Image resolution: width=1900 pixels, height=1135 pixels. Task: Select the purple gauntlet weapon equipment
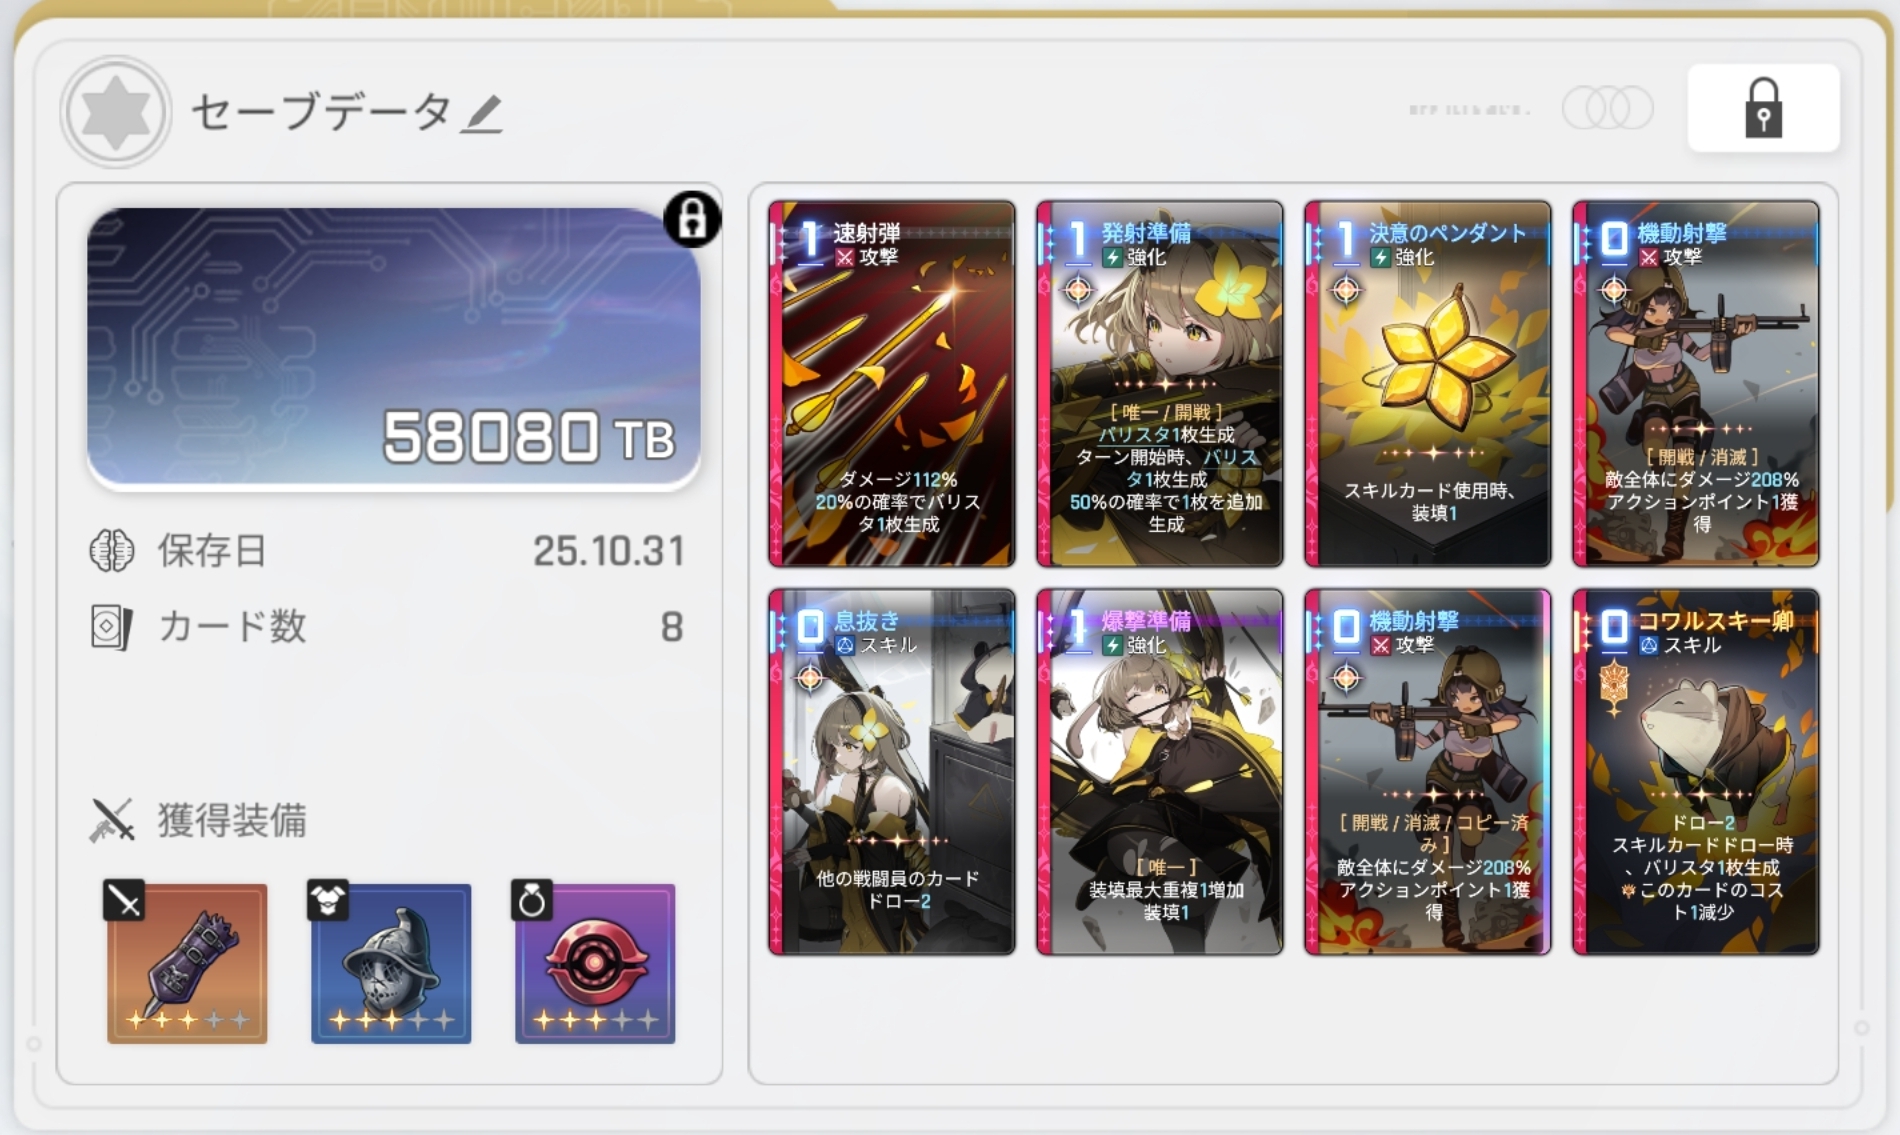pos(187,963)
